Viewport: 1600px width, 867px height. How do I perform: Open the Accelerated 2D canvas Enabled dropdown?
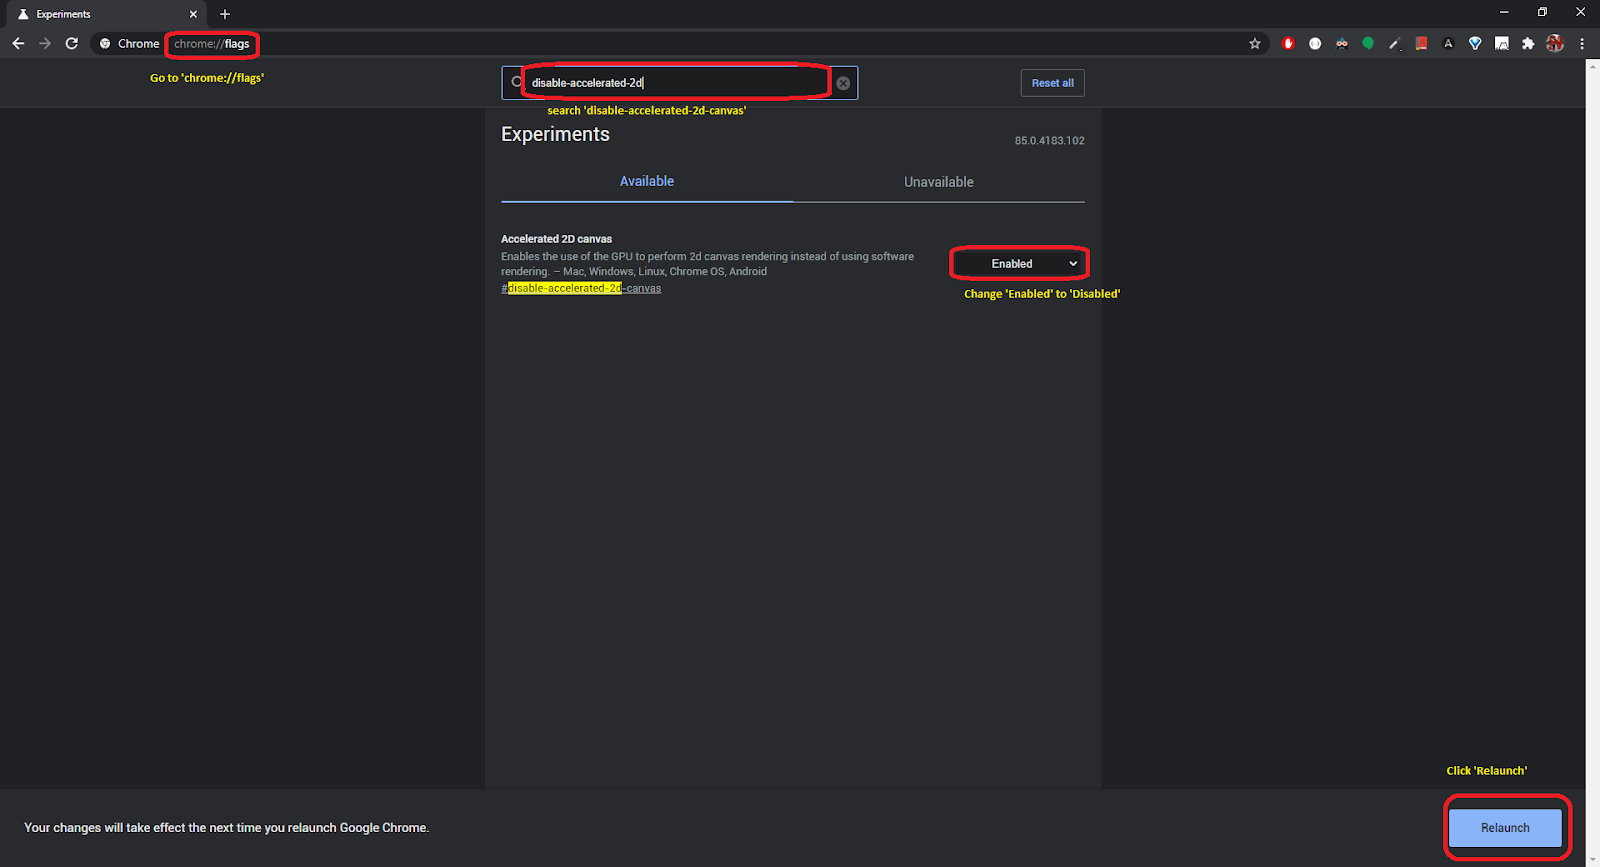1019,264
